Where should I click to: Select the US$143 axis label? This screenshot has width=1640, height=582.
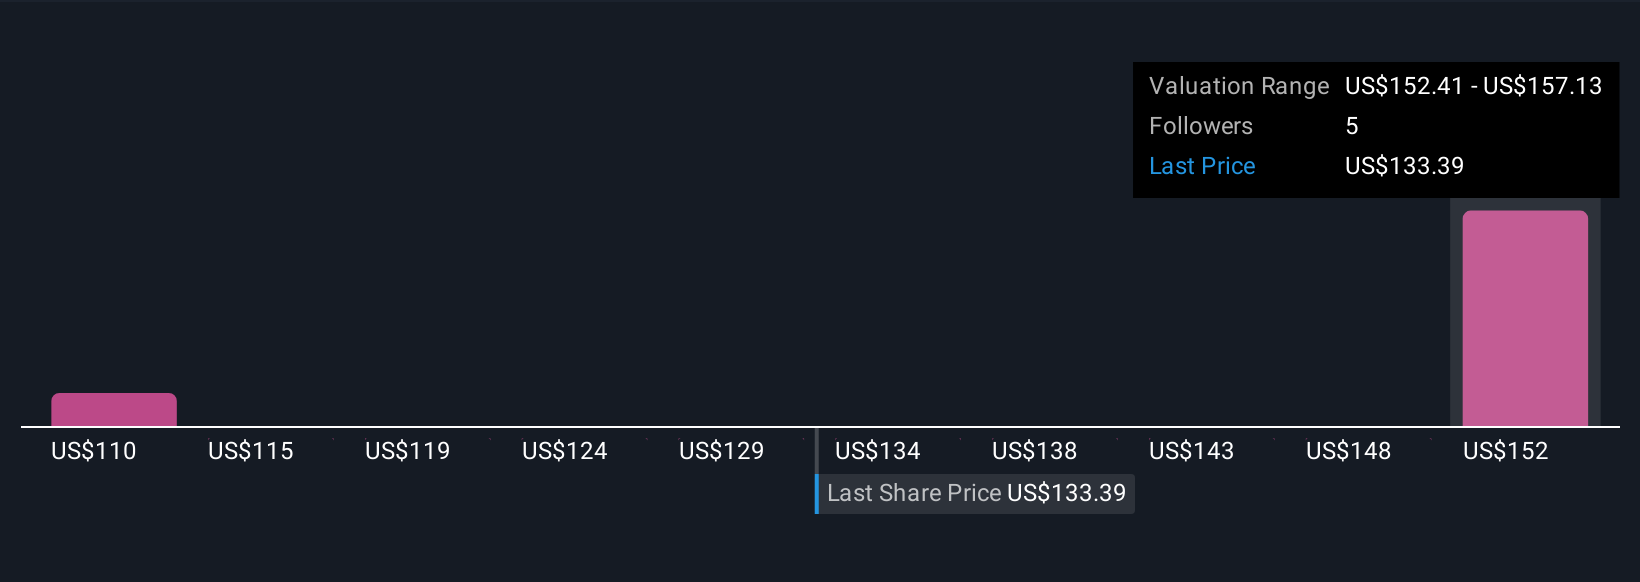click(1192, 451)
